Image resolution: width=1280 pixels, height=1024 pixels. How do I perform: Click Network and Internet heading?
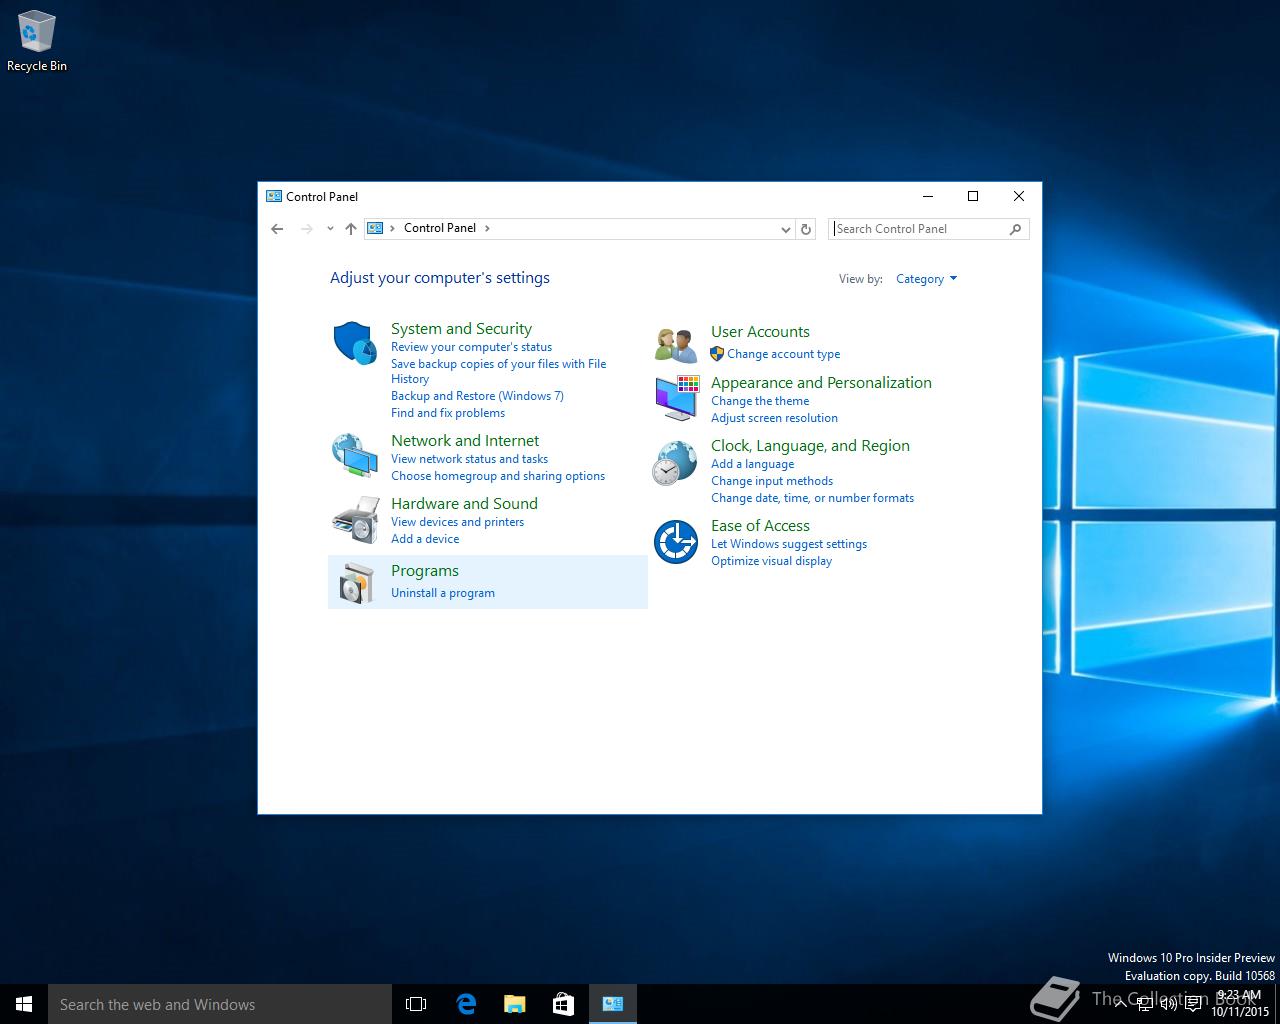coord(465,441)
